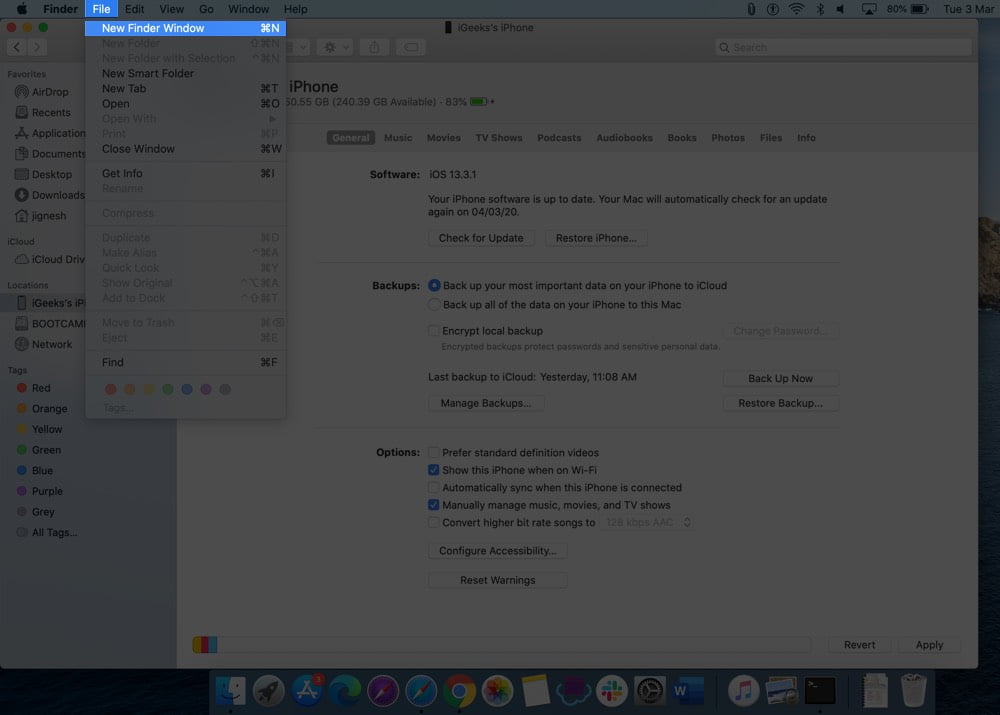Select Back up all data to this Mac

click(x=434, y=305)
